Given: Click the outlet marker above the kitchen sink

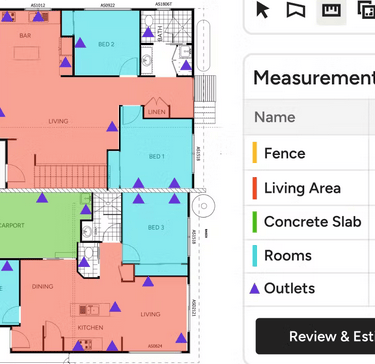Looking at the screenshot, I should (115, 307).
